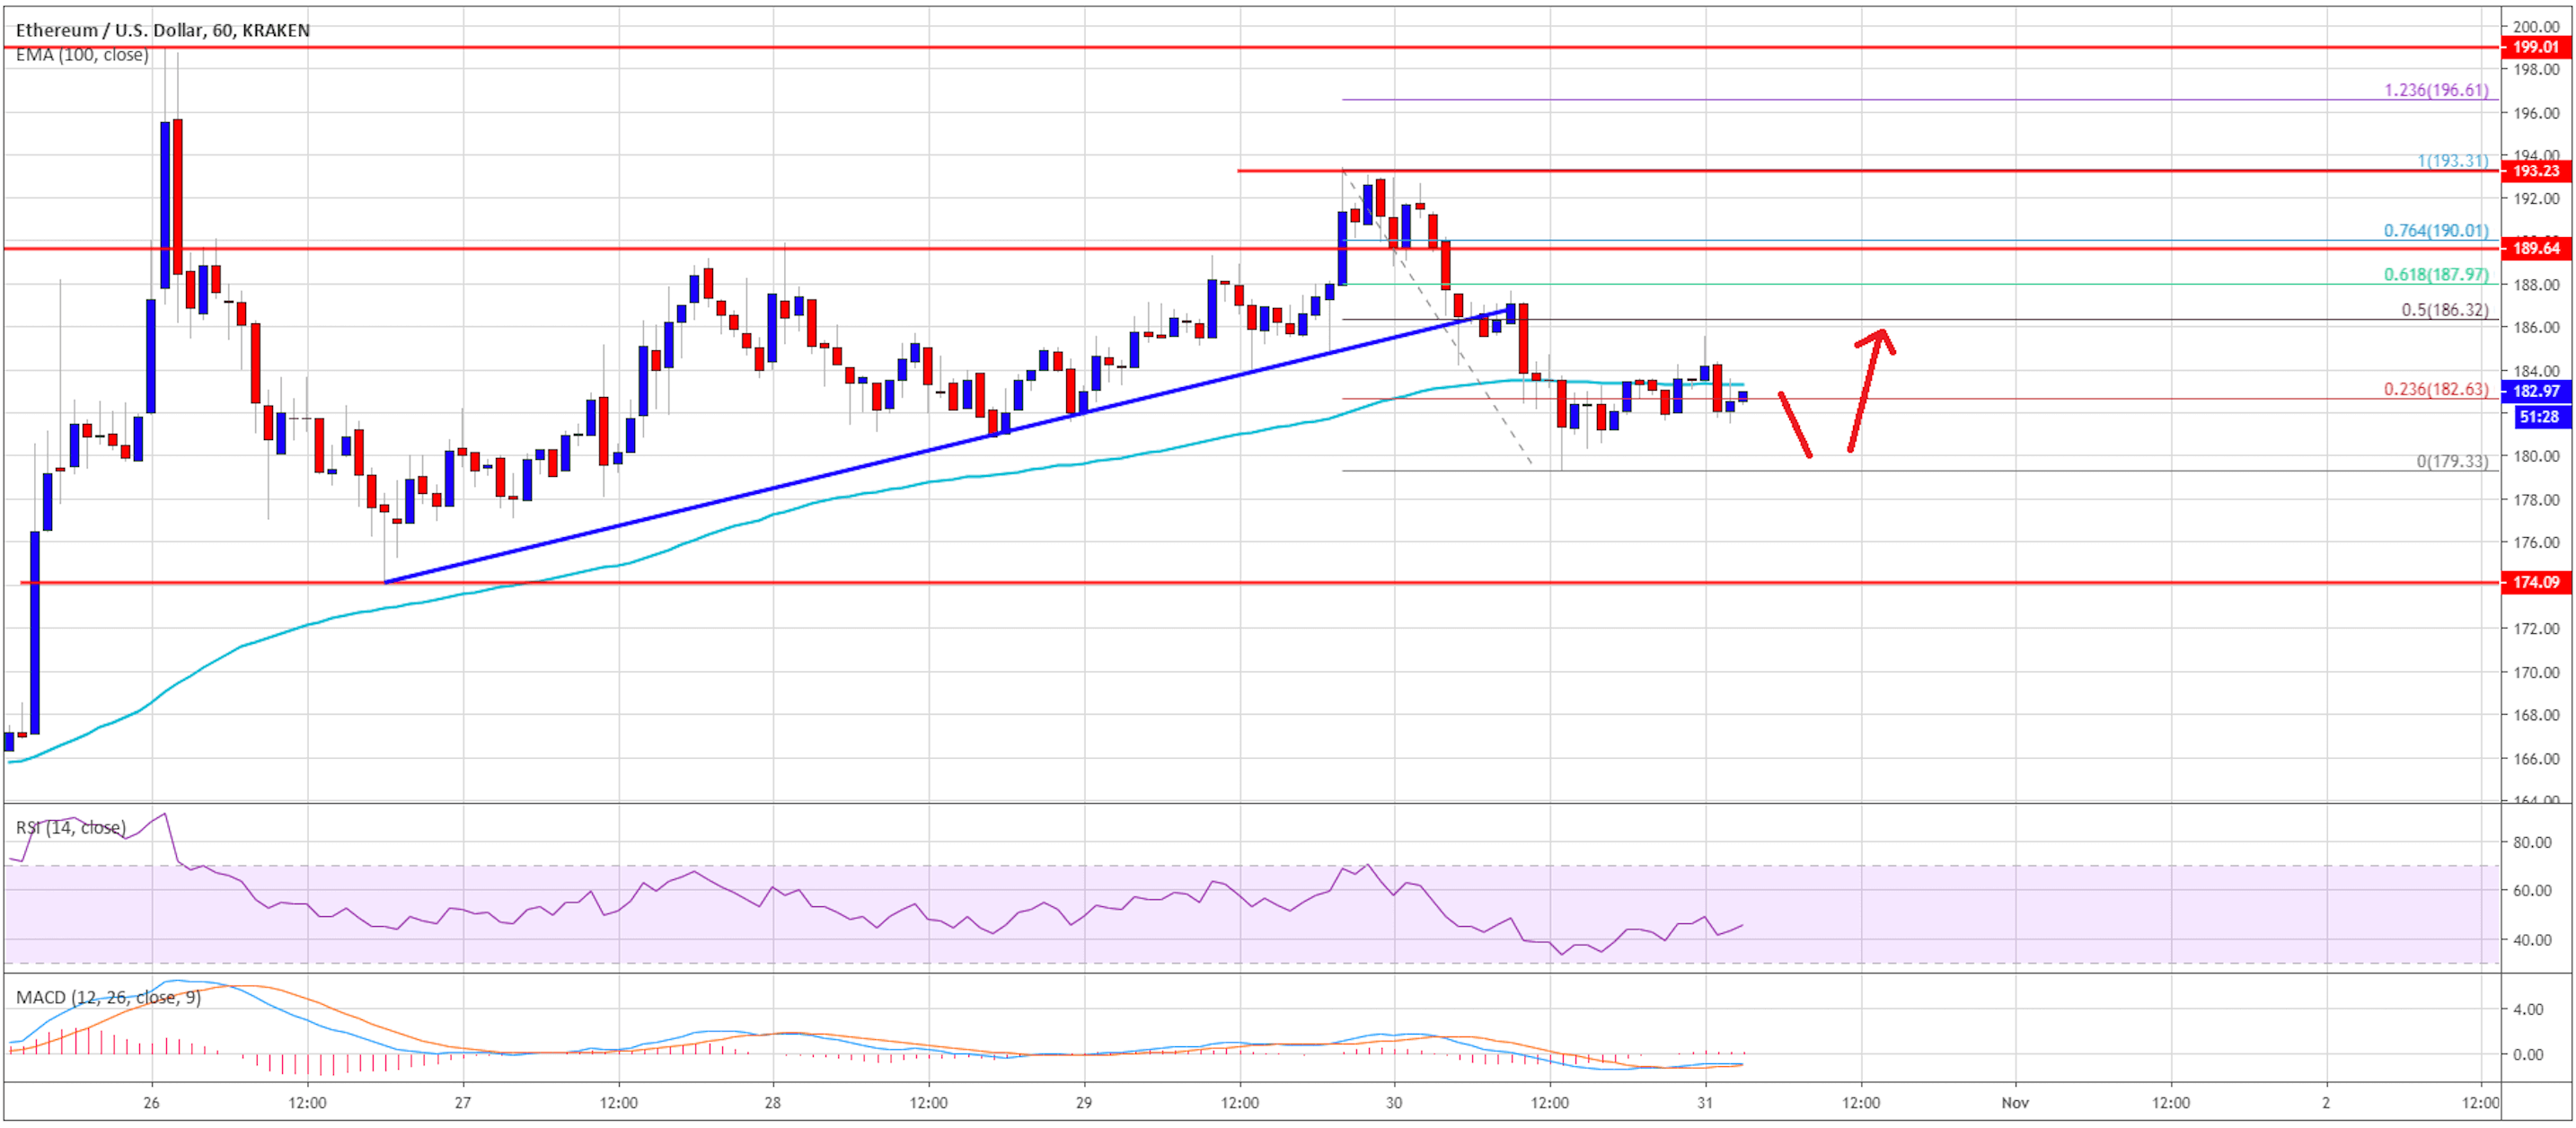Screen dimensions: 2576x1128
Task: Click the Ethereum / U.S. Dollar chart title
Action: (x=162, y=30)
